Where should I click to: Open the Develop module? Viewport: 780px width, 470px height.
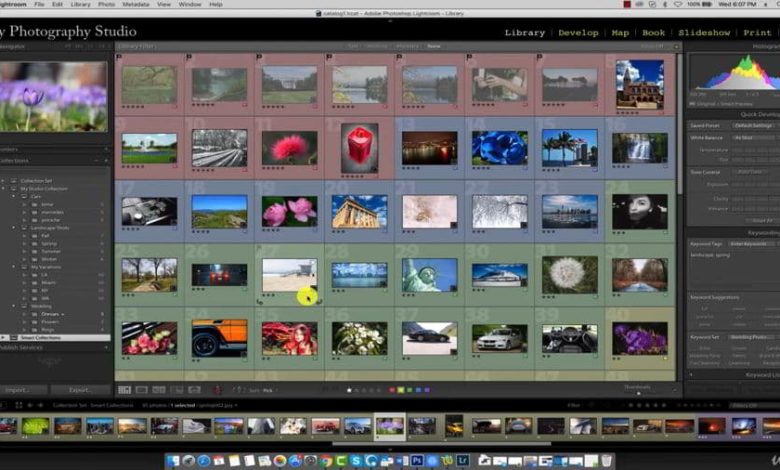[578, 33]
